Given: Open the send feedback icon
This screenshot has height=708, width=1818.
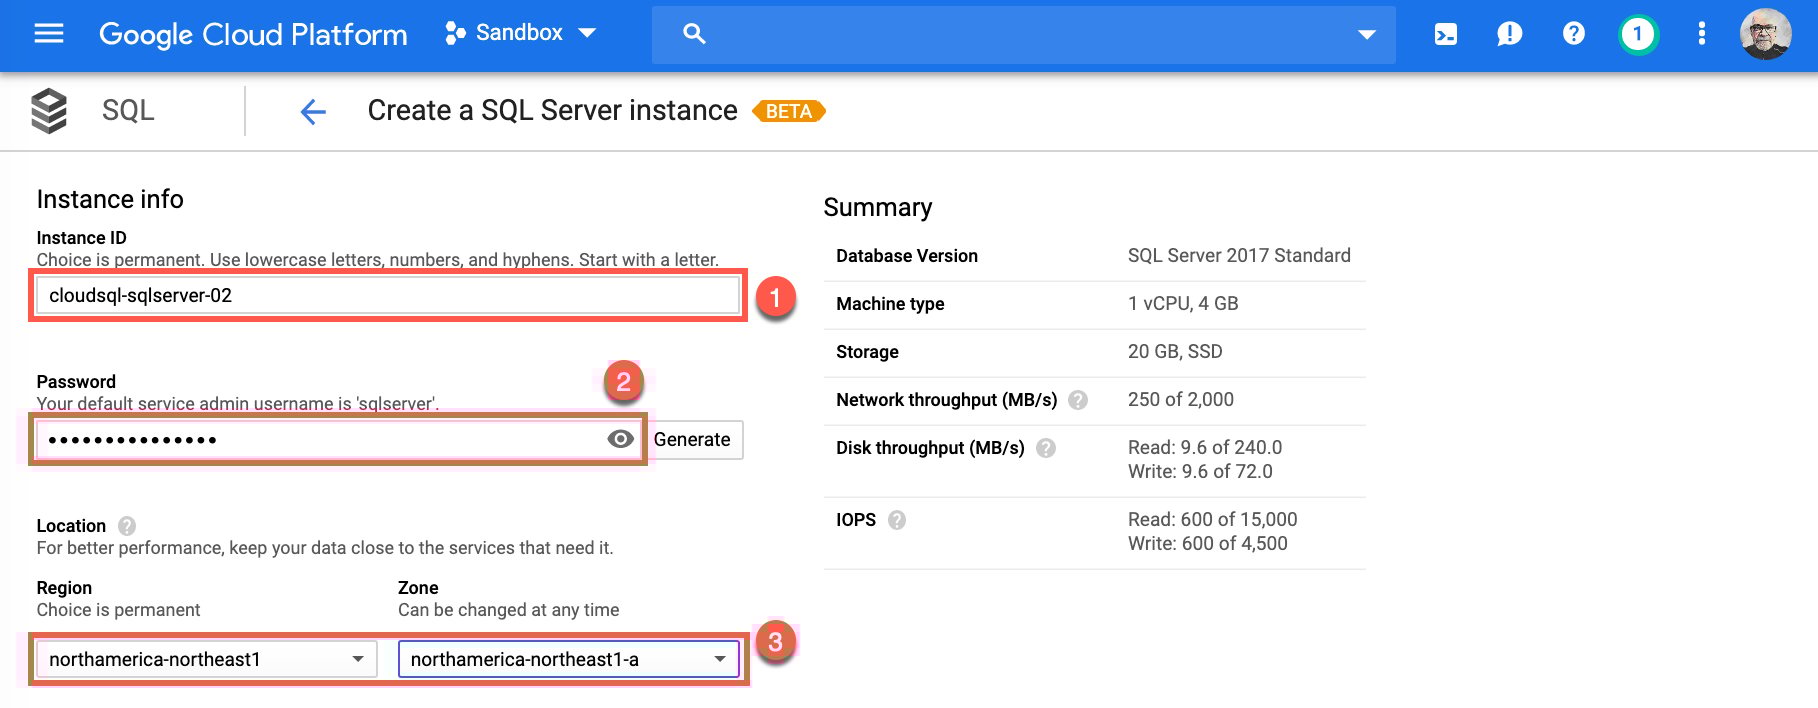Looking at the screenshot, I should click(x=1509, y=34).
